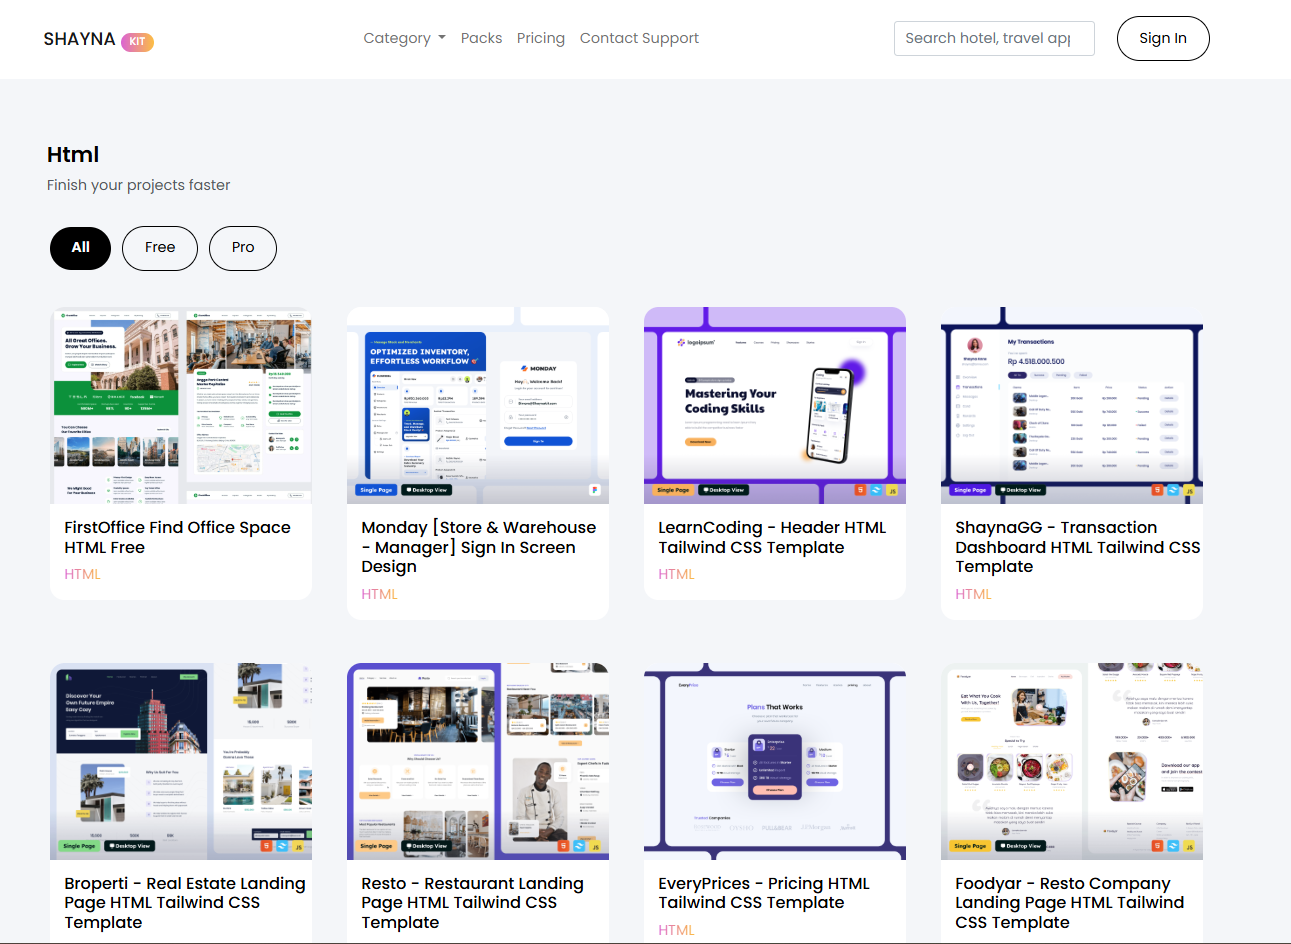This screenshot has height=944, width=1291.
Task: Click JS icon on Foodyar thumbnail
Action: click(x=1189, y=846)
